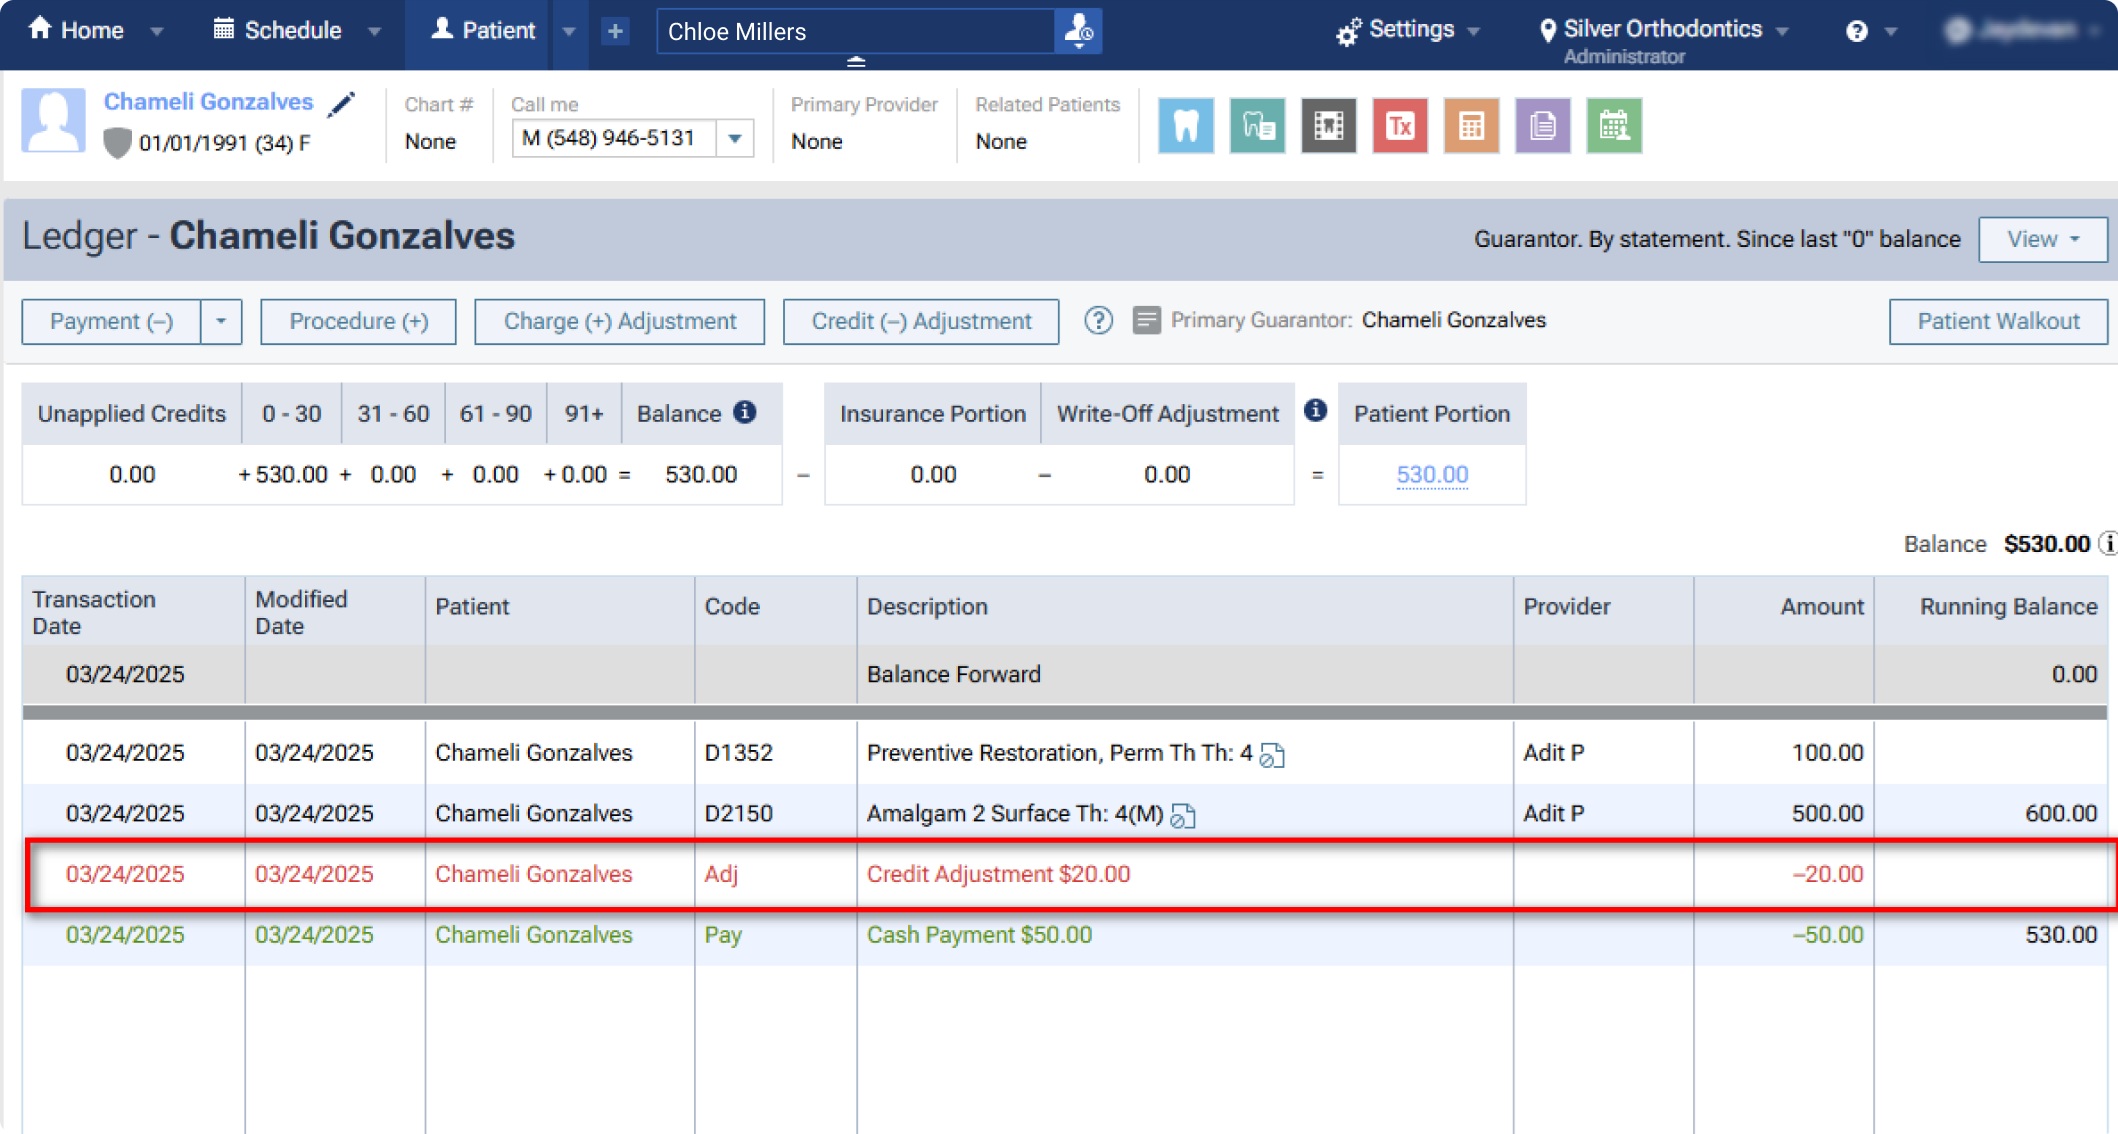The height and width of the screenshot is (1134, 2118).
Task: Select the D1352 code cell
Action: tap(775, 752)
